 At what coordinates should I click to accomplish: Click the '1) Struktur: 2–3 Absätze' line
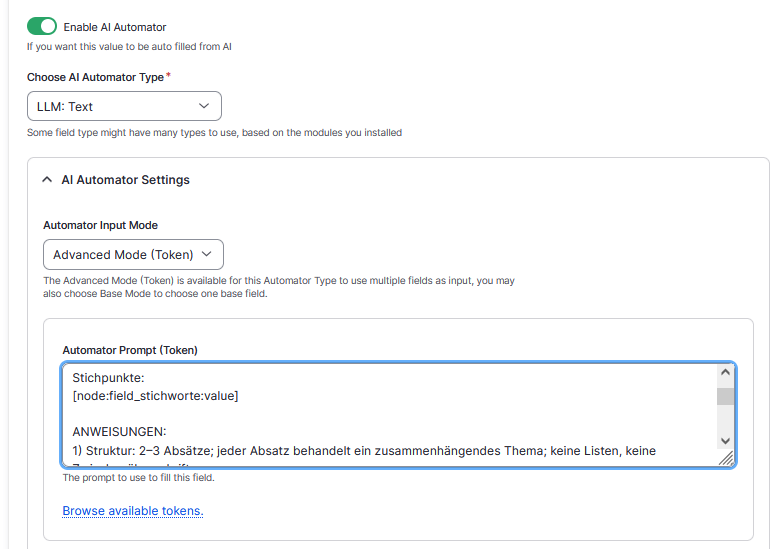click(x=364, y=451)
